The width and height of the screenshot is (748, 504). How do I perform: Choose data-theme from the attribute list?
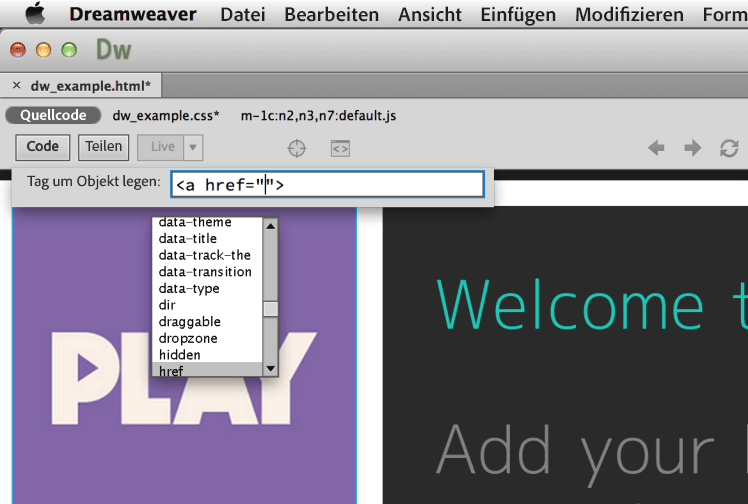click(207, 222)
